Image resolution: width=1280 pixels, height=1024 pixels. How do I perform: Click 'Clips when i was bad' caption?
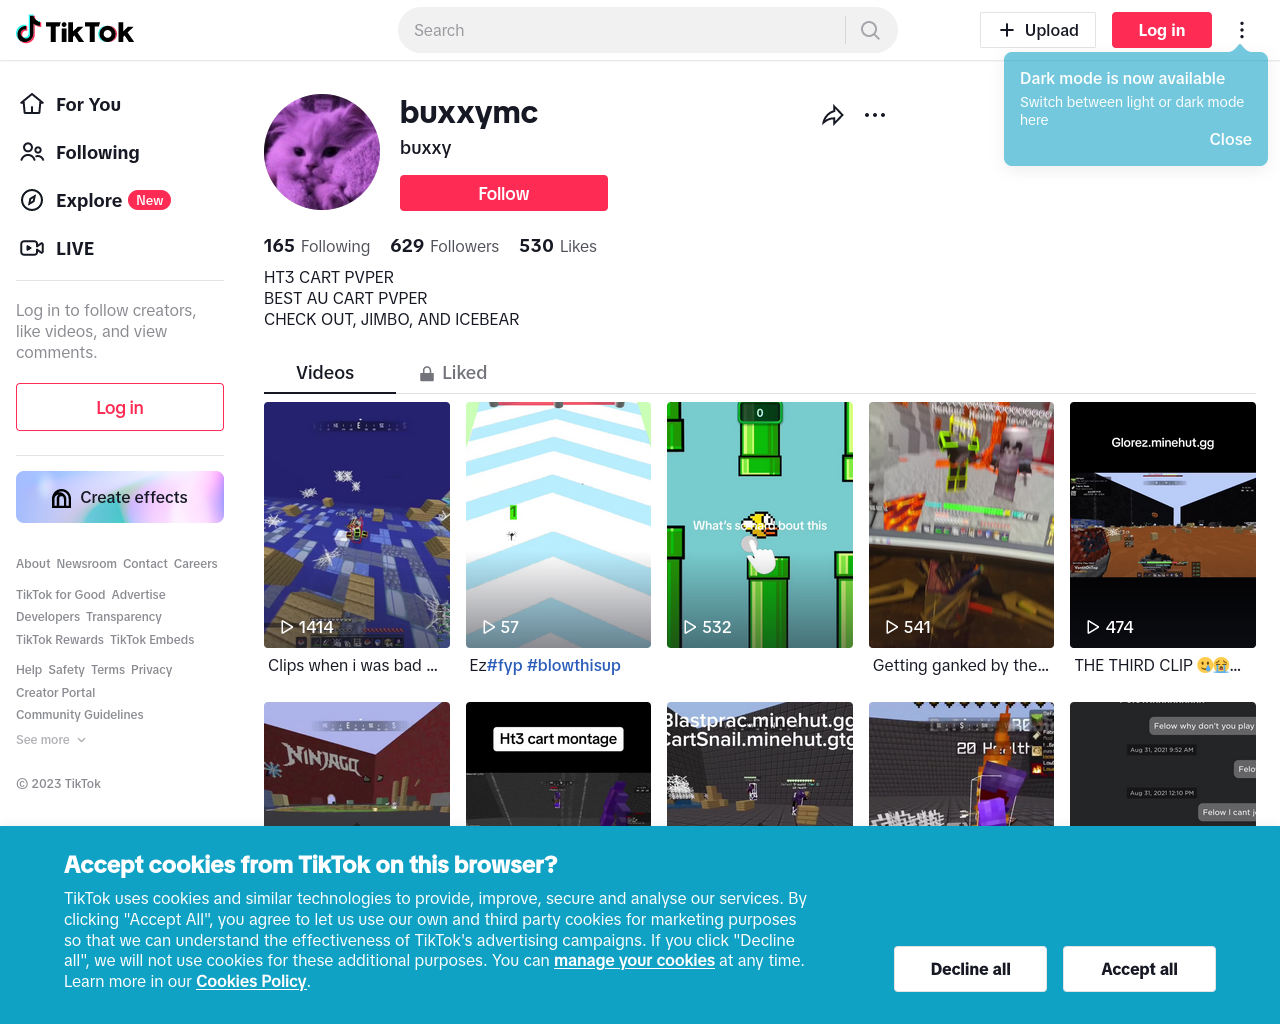[x=353, y=666]
